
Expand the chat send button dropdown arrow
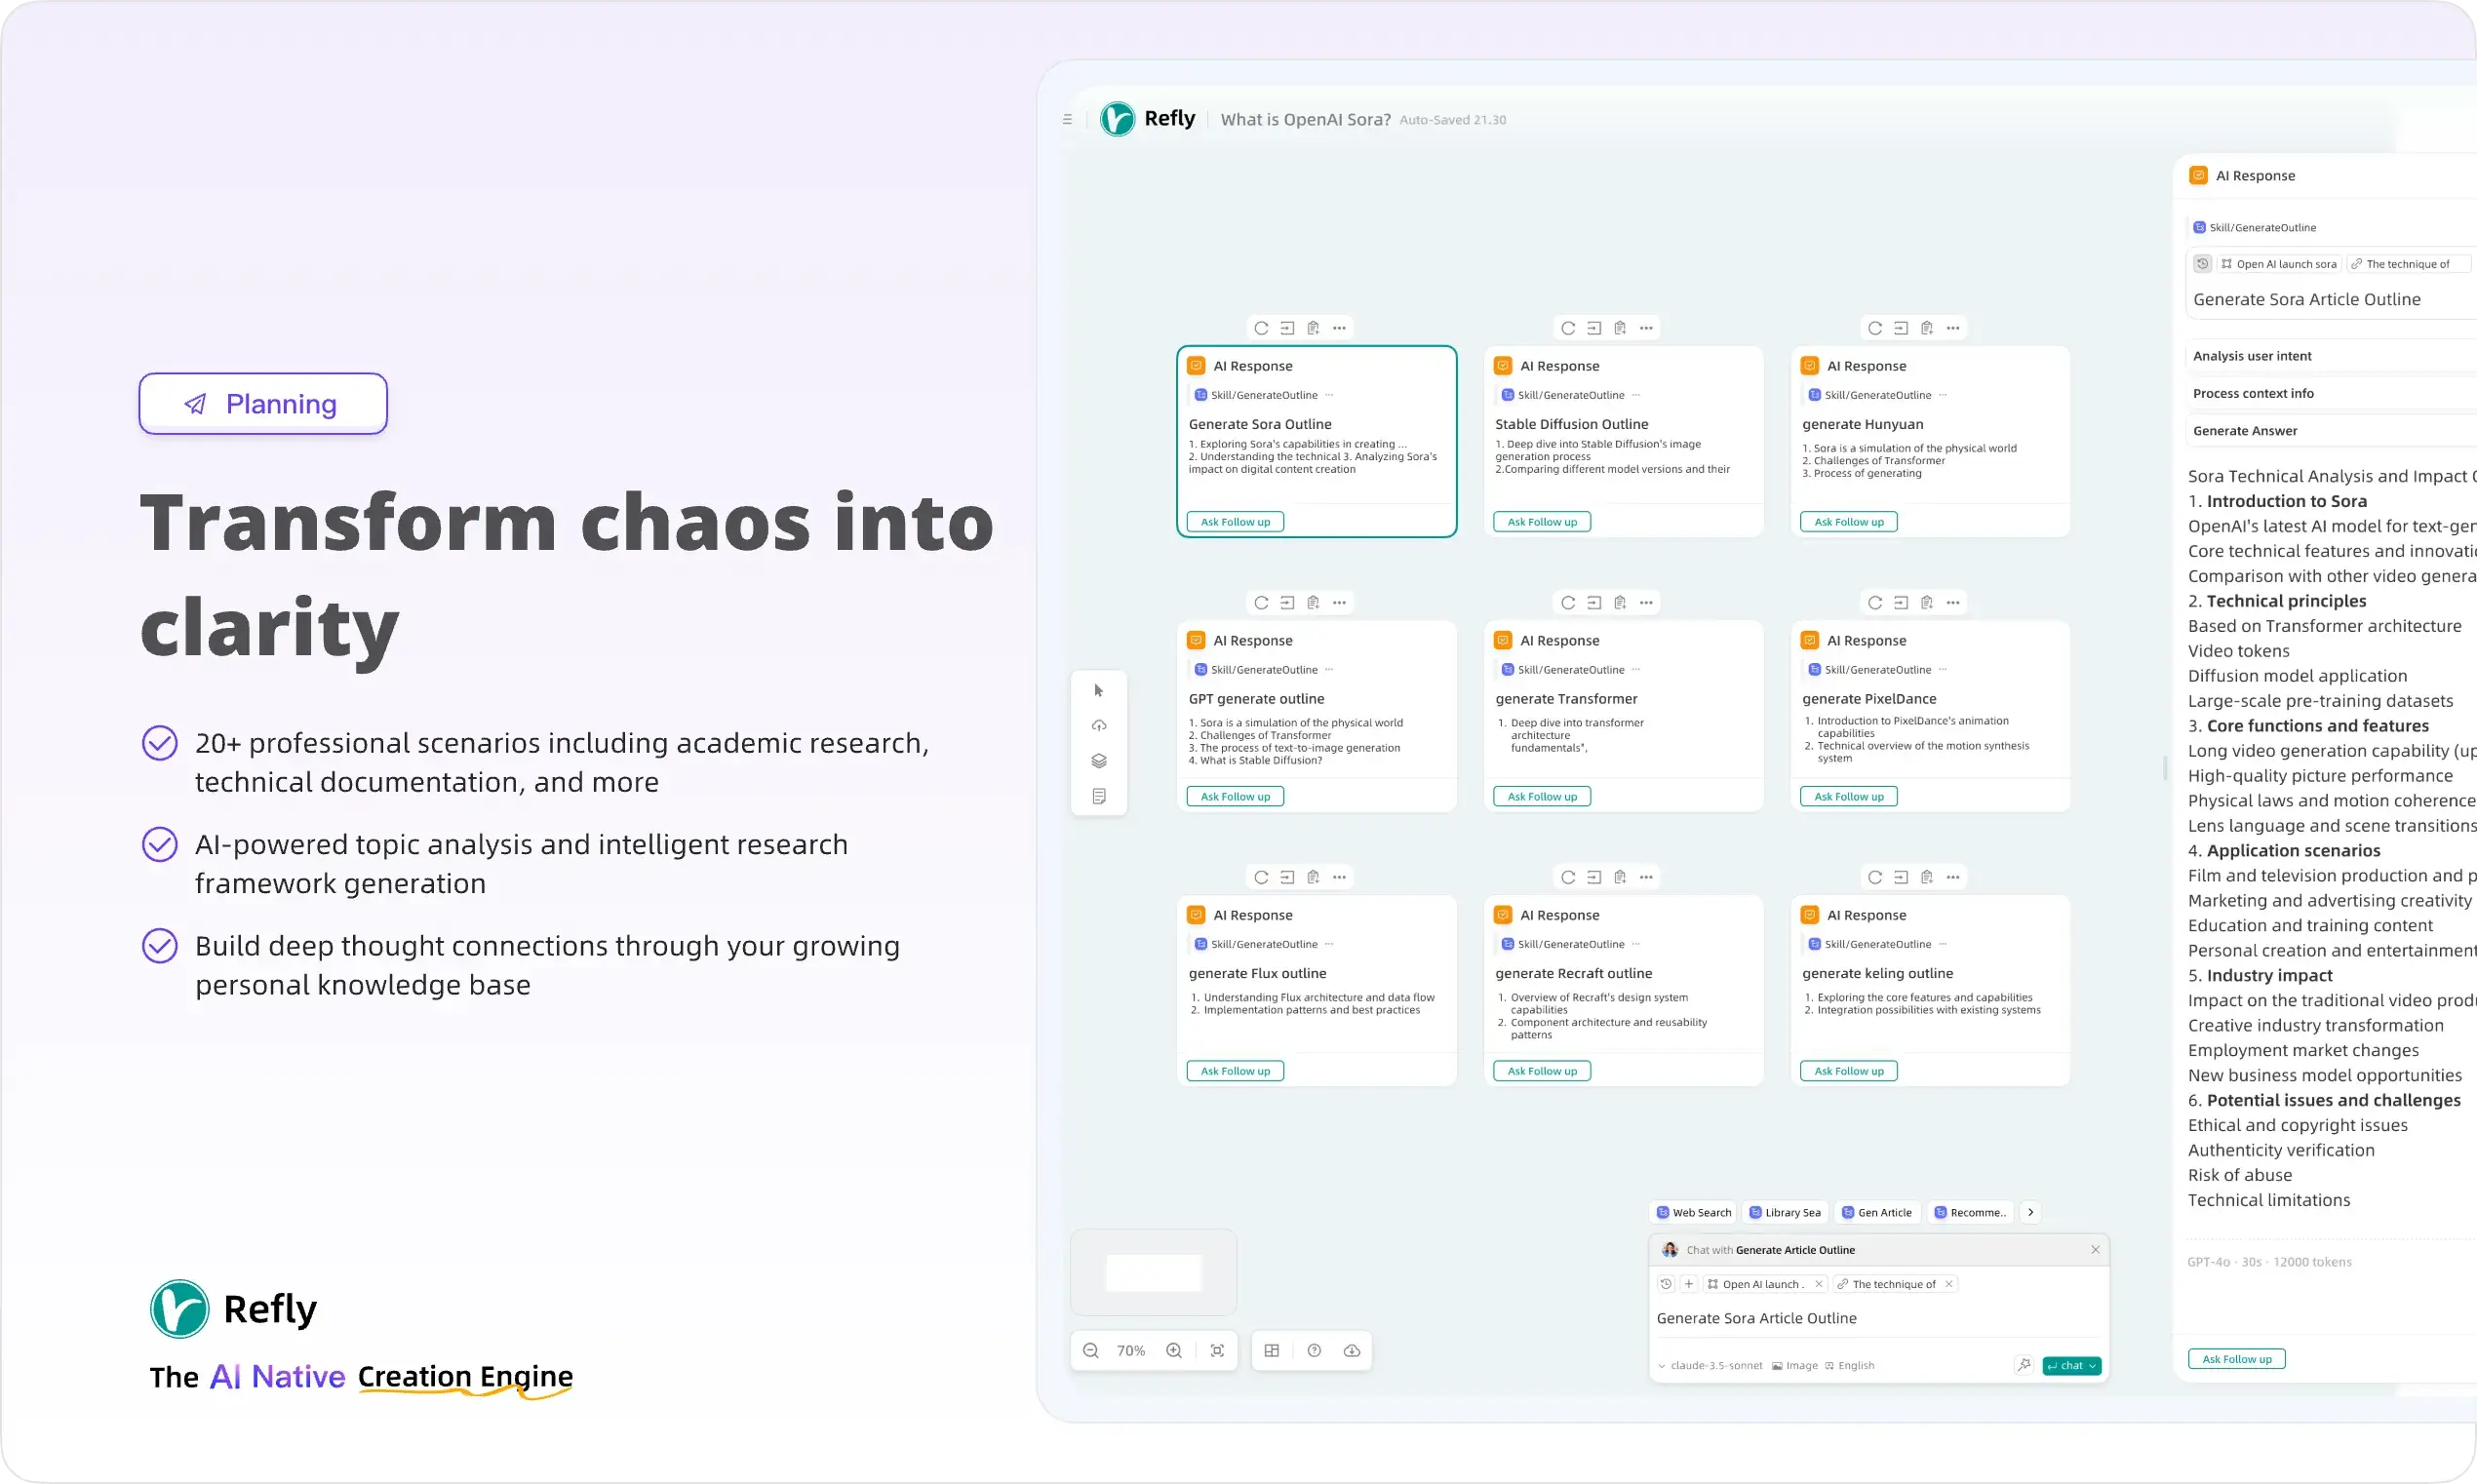2092,1366
